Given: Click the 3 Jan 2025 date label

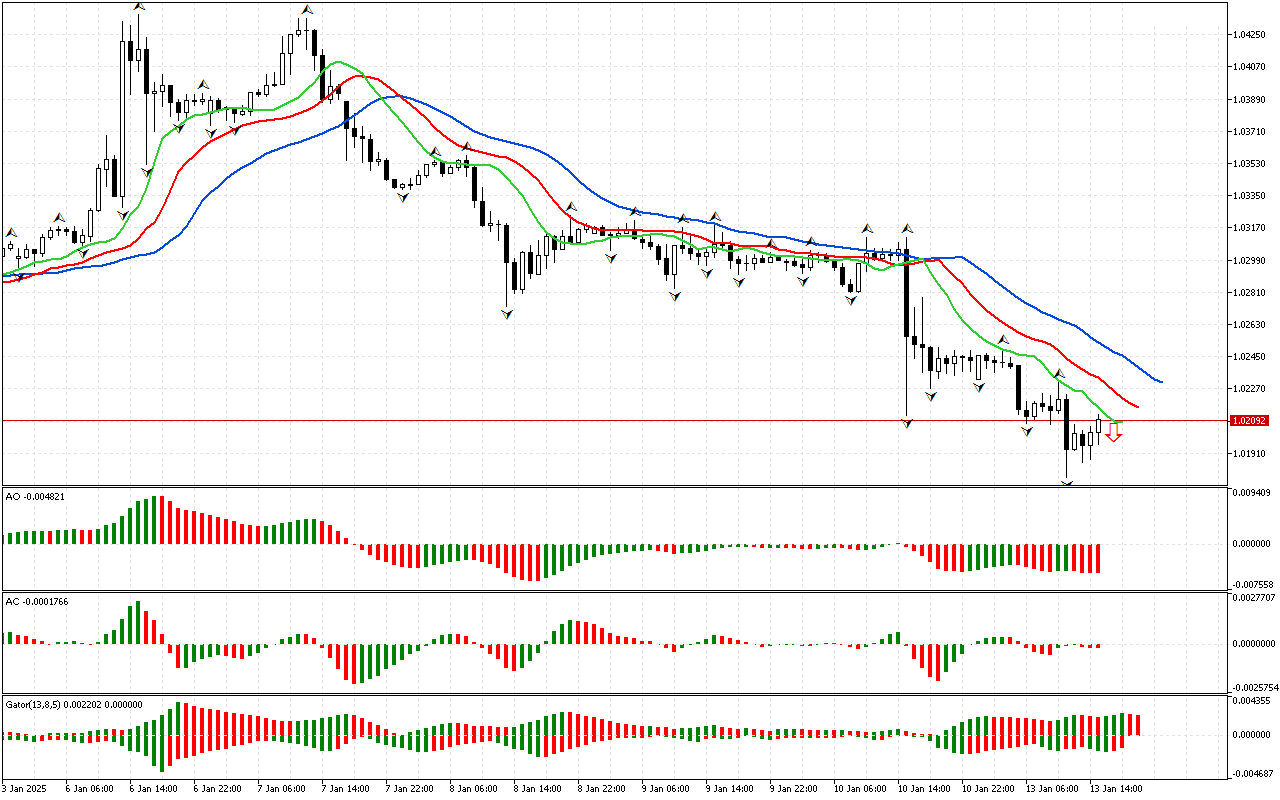Looking at the screenshot, I should [26, 788].
